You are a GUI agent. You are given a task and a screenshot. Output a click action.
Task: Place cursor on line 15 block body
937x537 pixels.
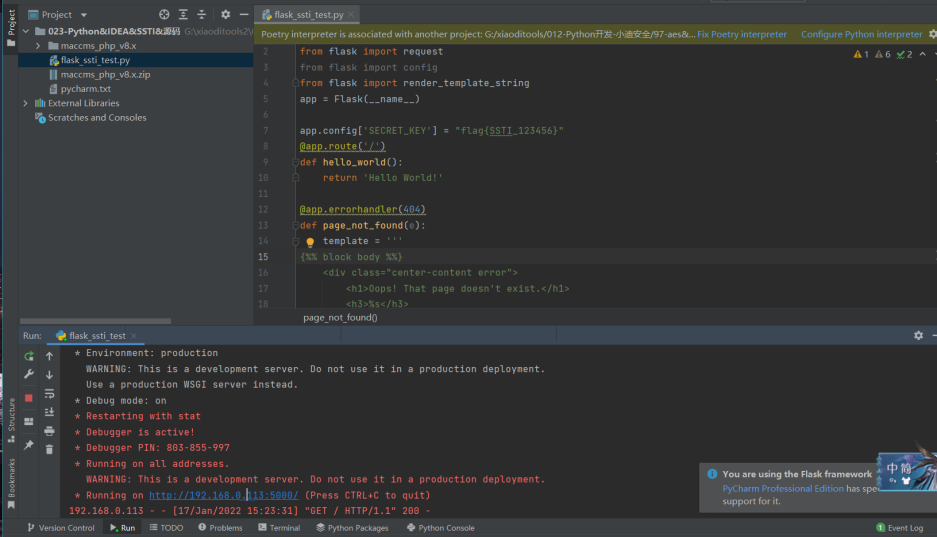point(351,257)
